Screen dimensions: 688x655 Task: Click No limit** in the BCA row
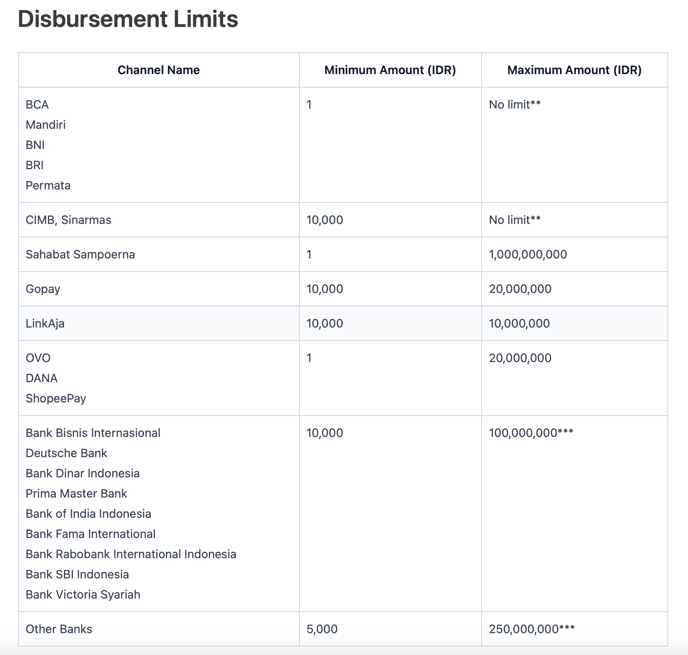515,105
